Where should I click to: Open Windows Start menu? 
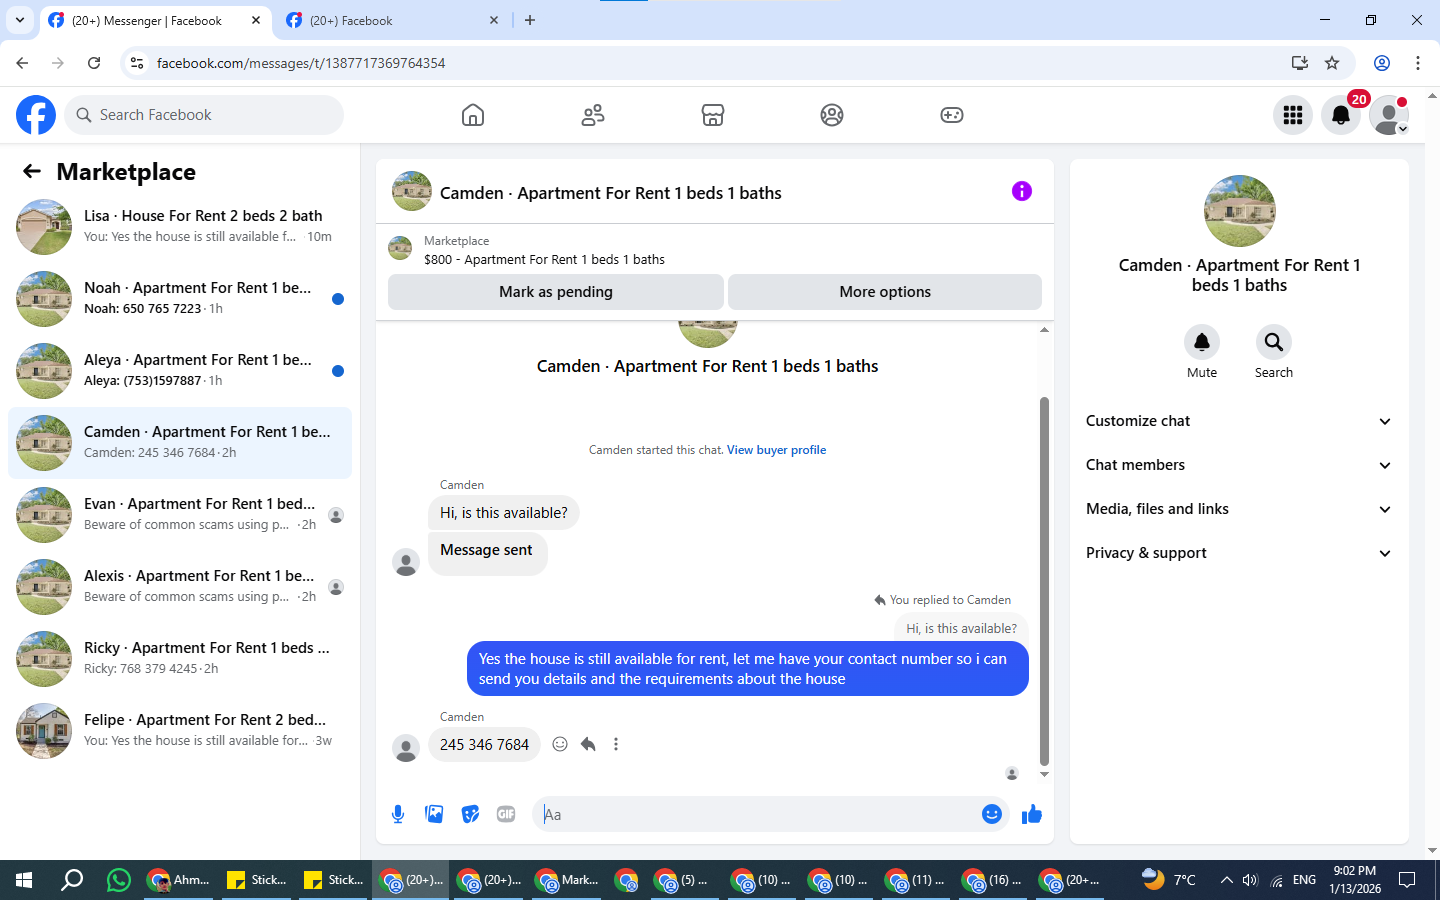(x=24, y=880)
